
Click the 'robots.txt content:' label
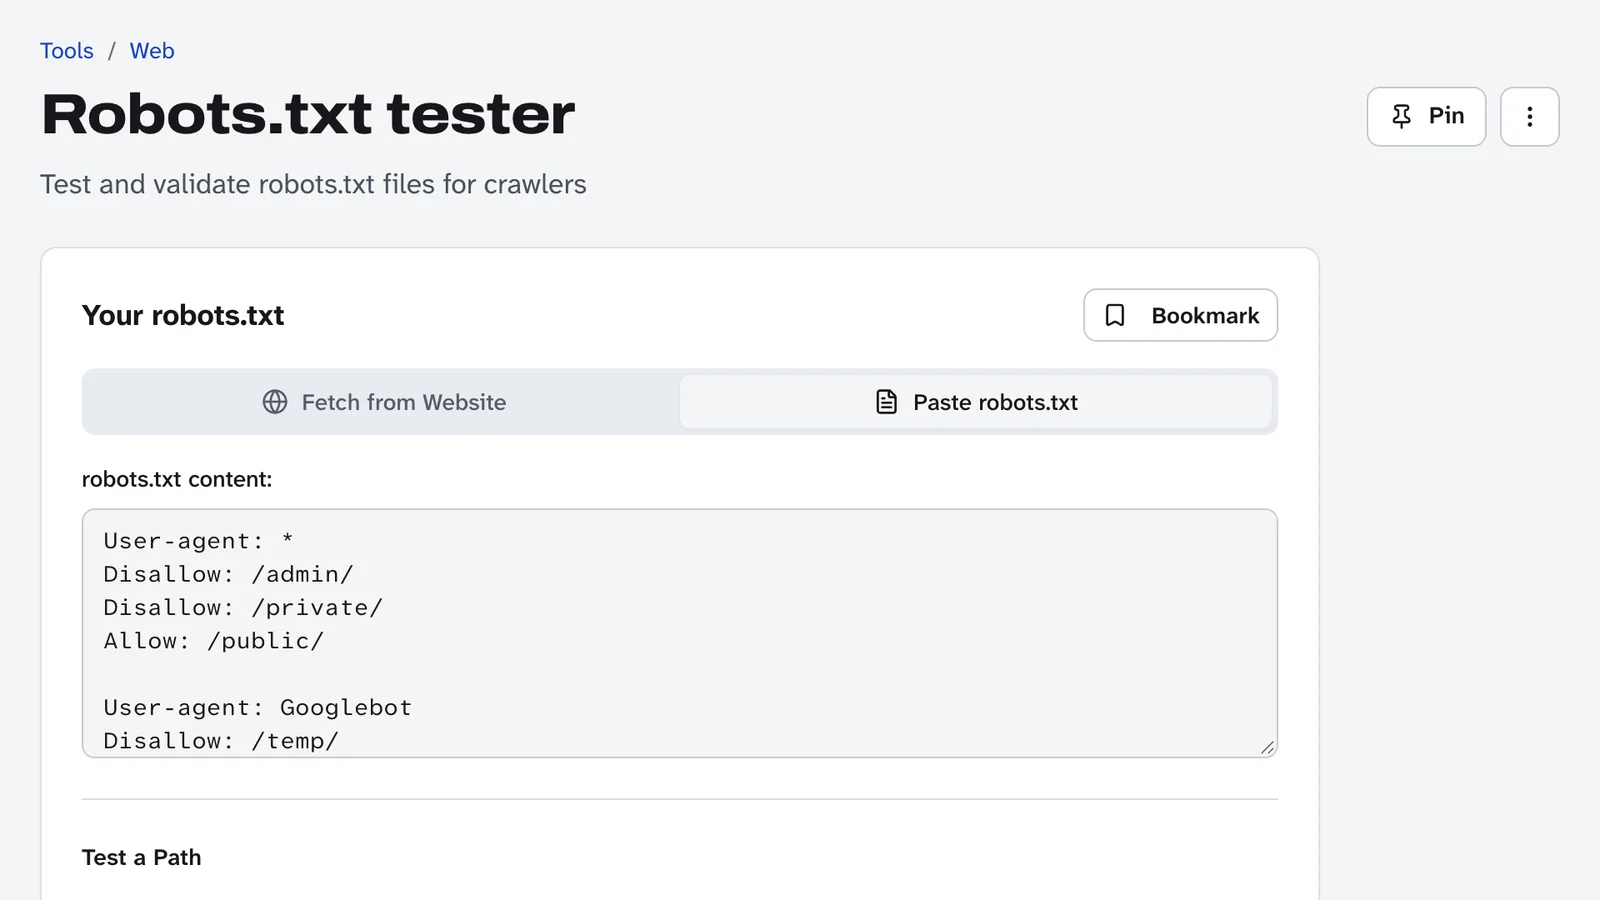click(x=177, y=479)
